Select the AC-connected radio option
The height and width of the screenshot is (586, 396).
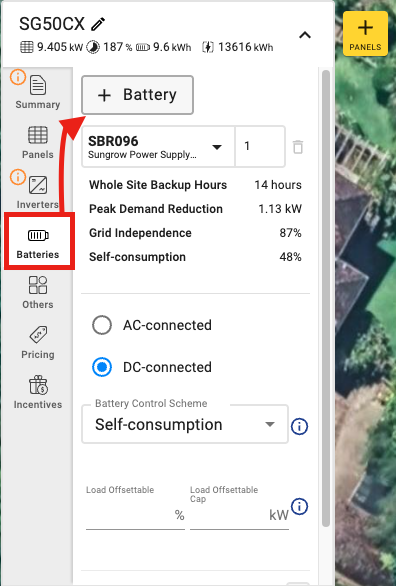point(102,325)
